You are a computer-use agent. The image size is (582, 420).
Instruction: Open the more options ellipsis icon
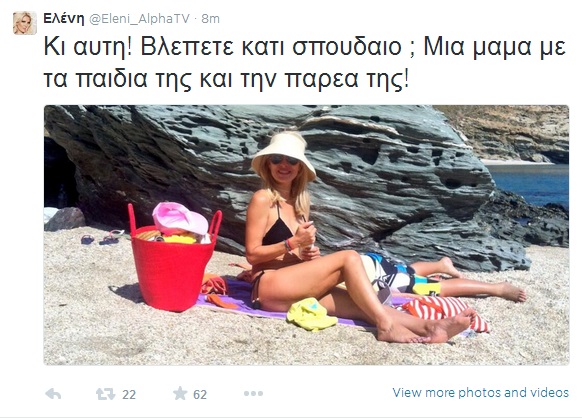tap(253, 394)
